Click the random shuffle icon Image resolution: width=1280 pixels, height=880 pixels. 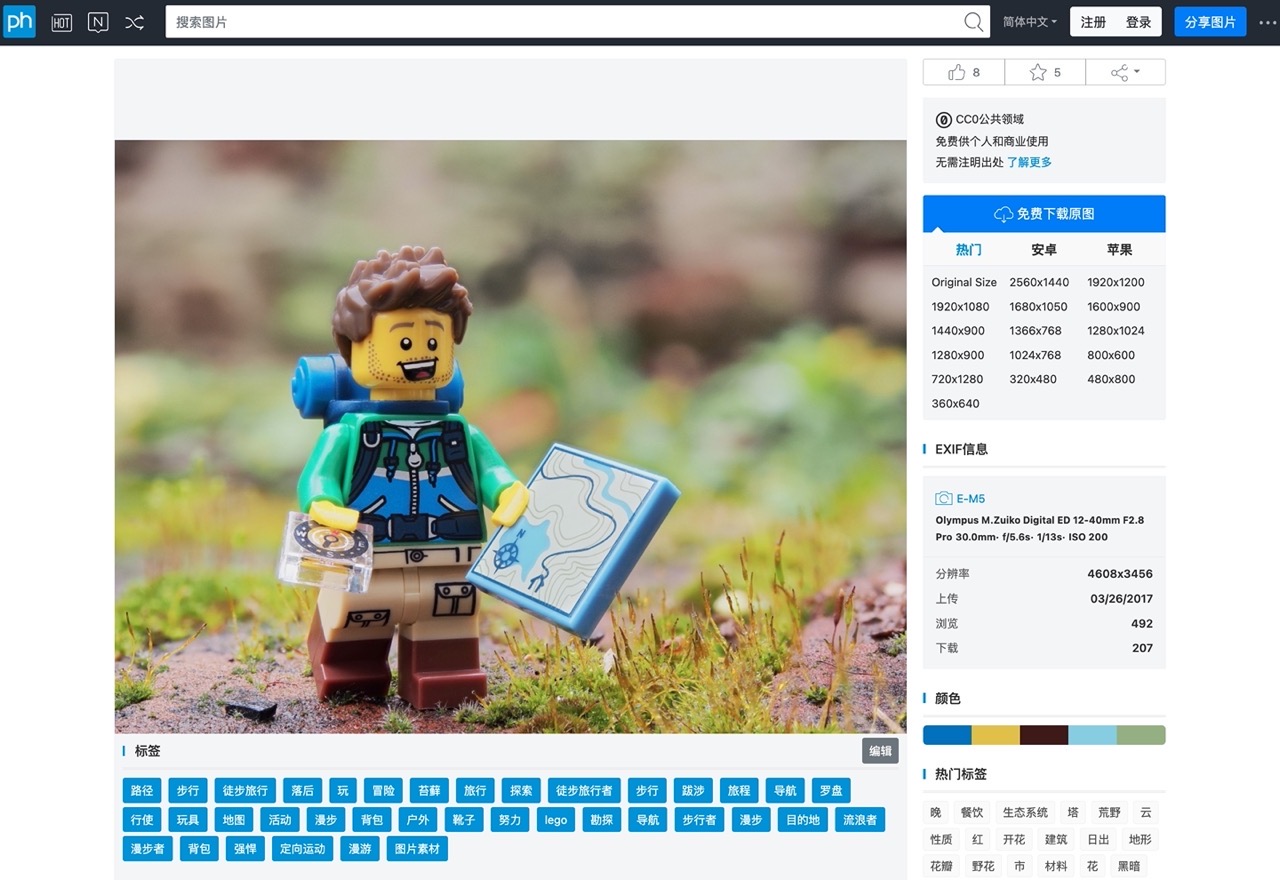[x=134, y=22]
